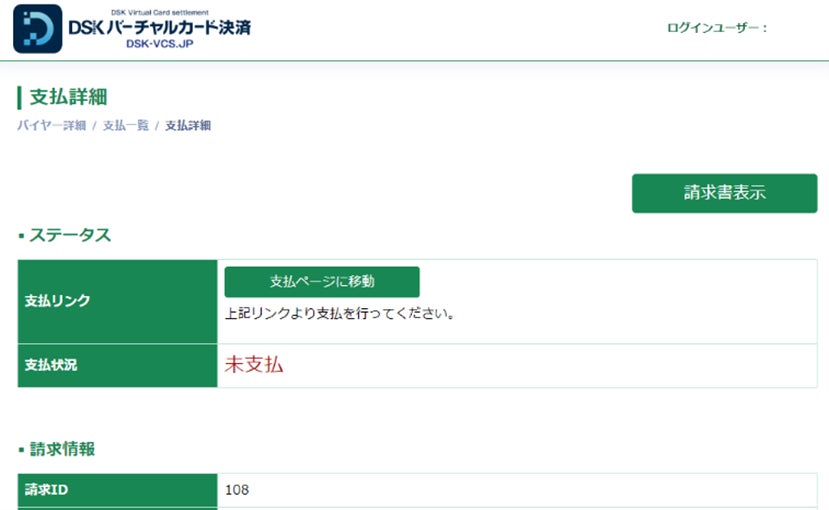The height and width of the screenshot is (510, 829).
Task: Click the 支払状況 row label
Action: pos(51,365)
